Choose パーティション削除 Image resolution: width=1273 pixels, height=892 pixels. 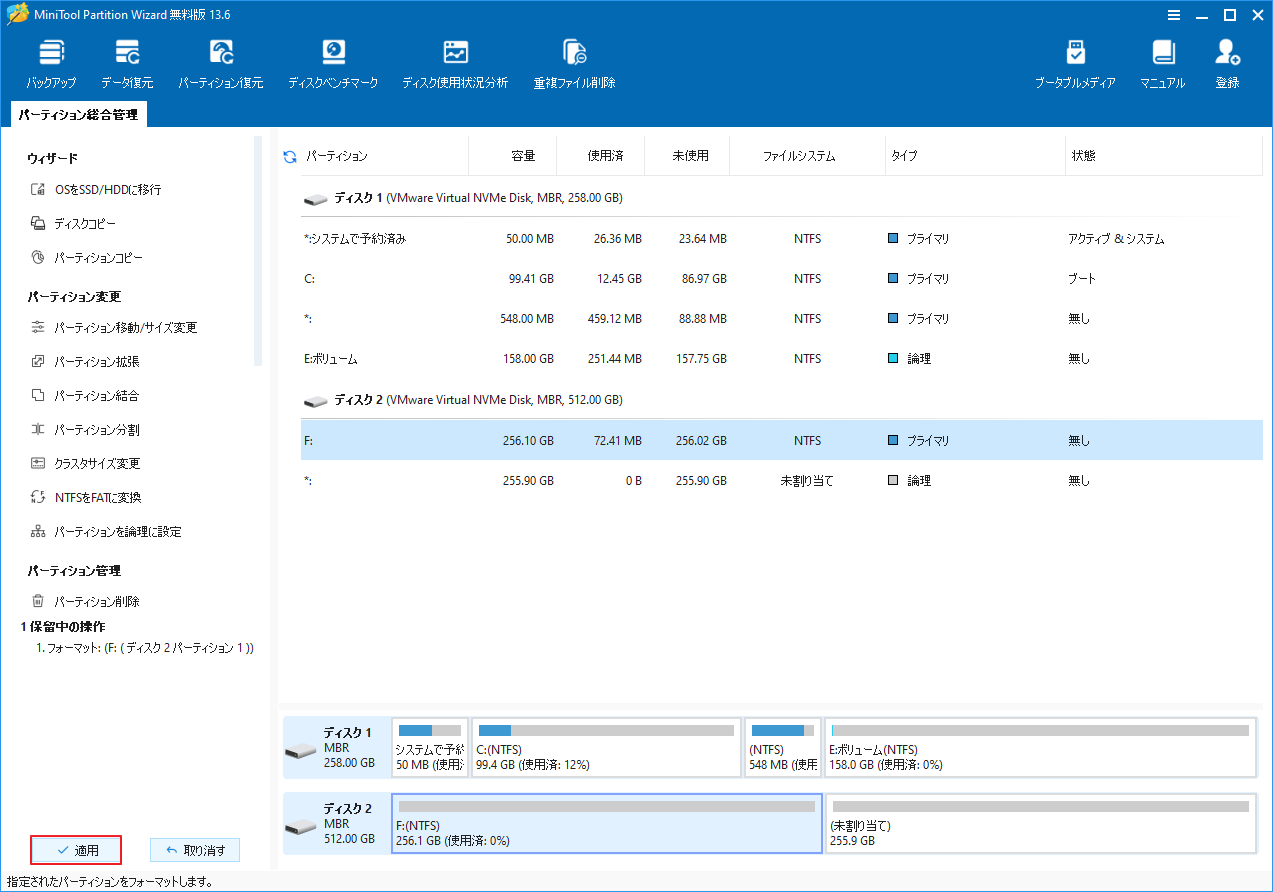[x=85, y=602]
